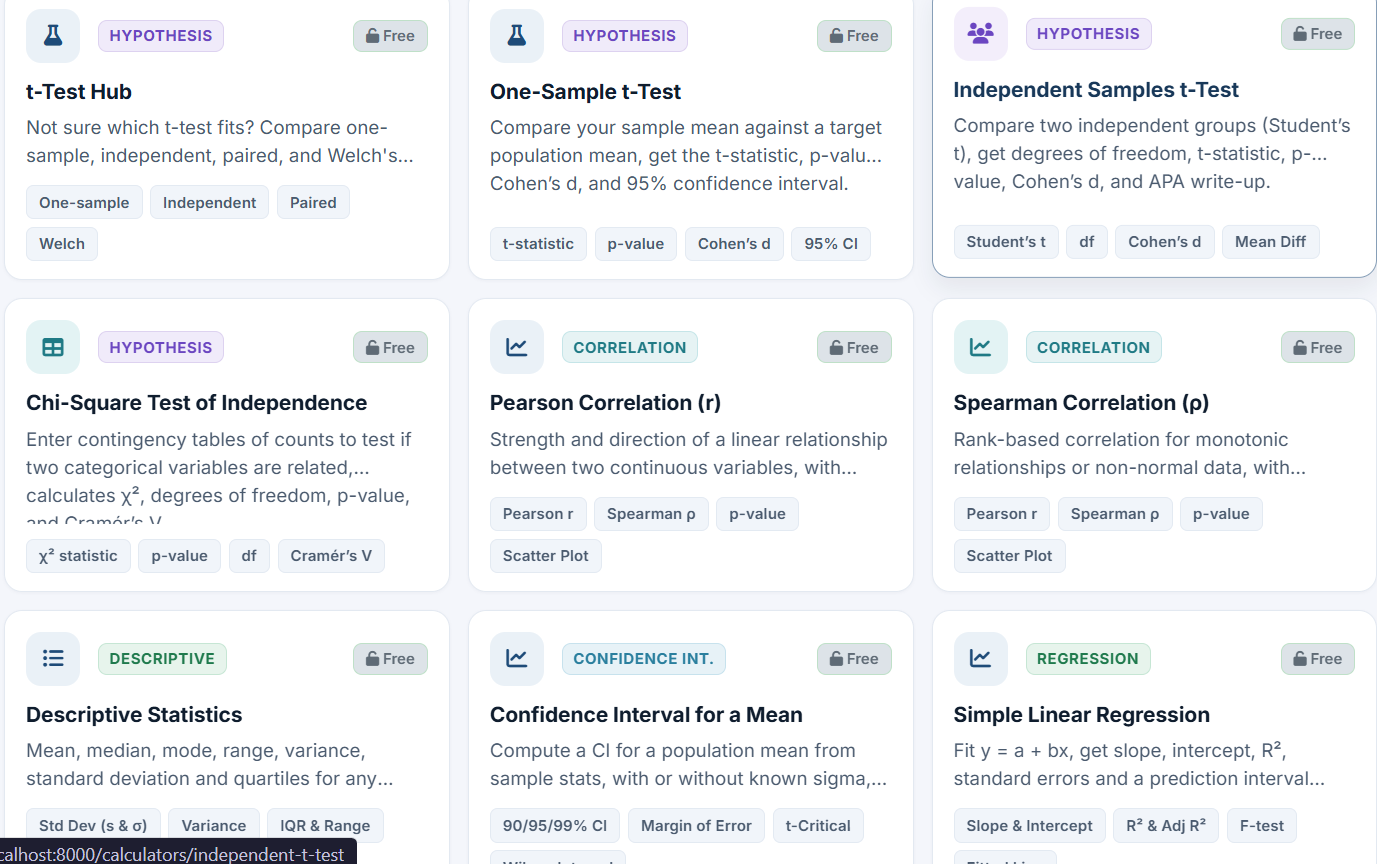This screenshot has height=864, width=1377.
Task: Click the HYPOTHESIS badge on the t-Test Hub card
Action: coord(161,36)
